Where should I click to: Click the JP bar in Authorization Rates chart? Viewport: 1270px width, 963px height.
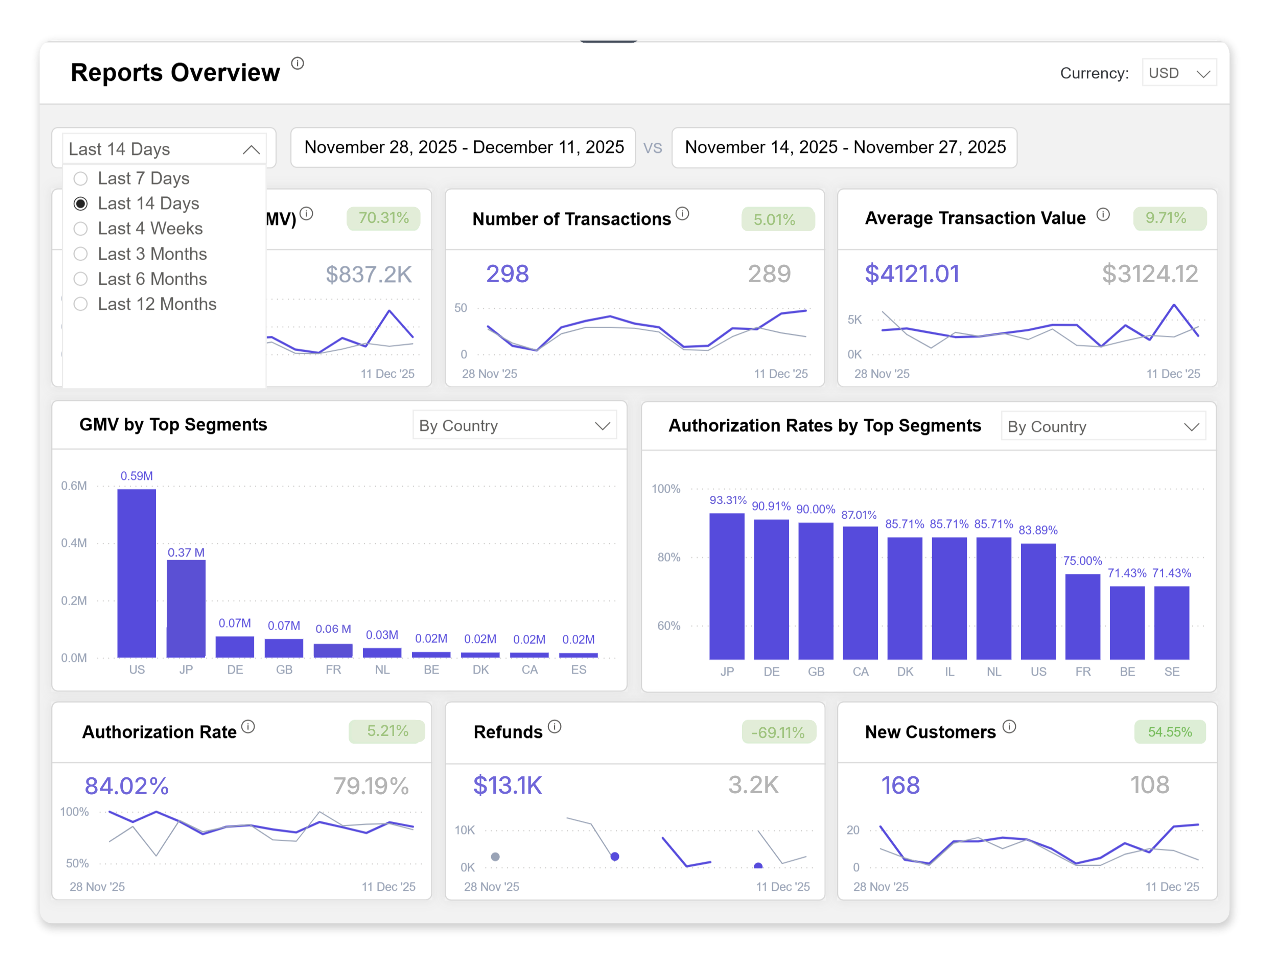pos(727,586)
